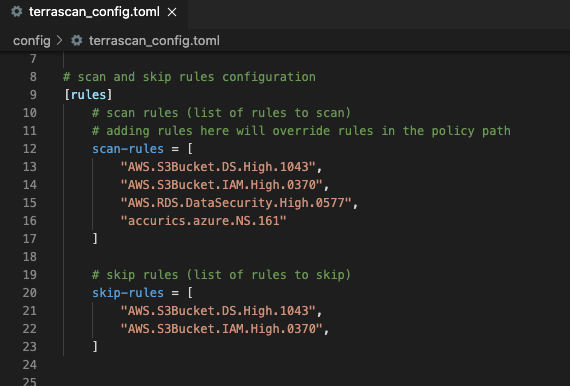Click opening bracket after scan-rules equals sign
The image size is (570, 386).
pos(190,149)
